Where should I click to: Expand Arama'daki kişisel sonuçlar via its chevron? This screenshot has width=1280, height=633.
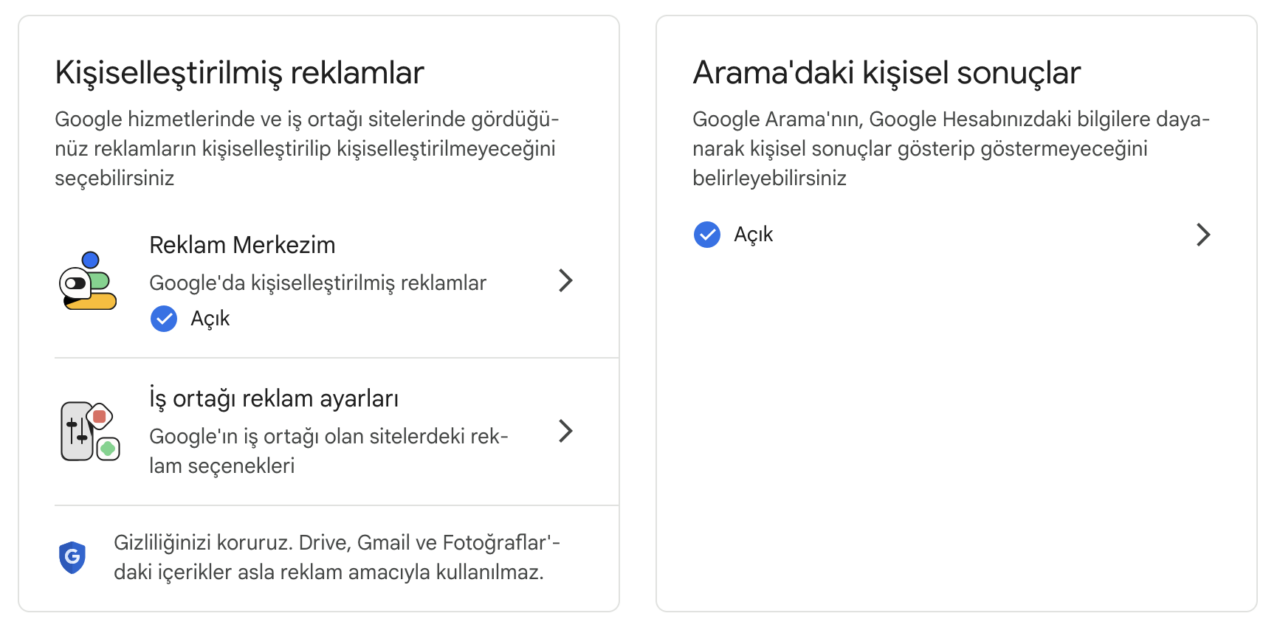click(x=1204, y=234)
